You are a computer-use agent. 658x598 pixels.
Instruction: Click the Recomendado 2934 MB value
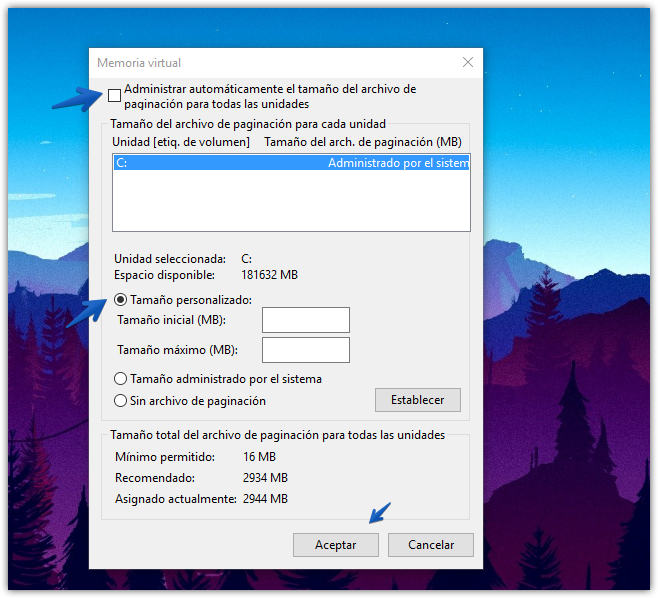coord(265,478)
